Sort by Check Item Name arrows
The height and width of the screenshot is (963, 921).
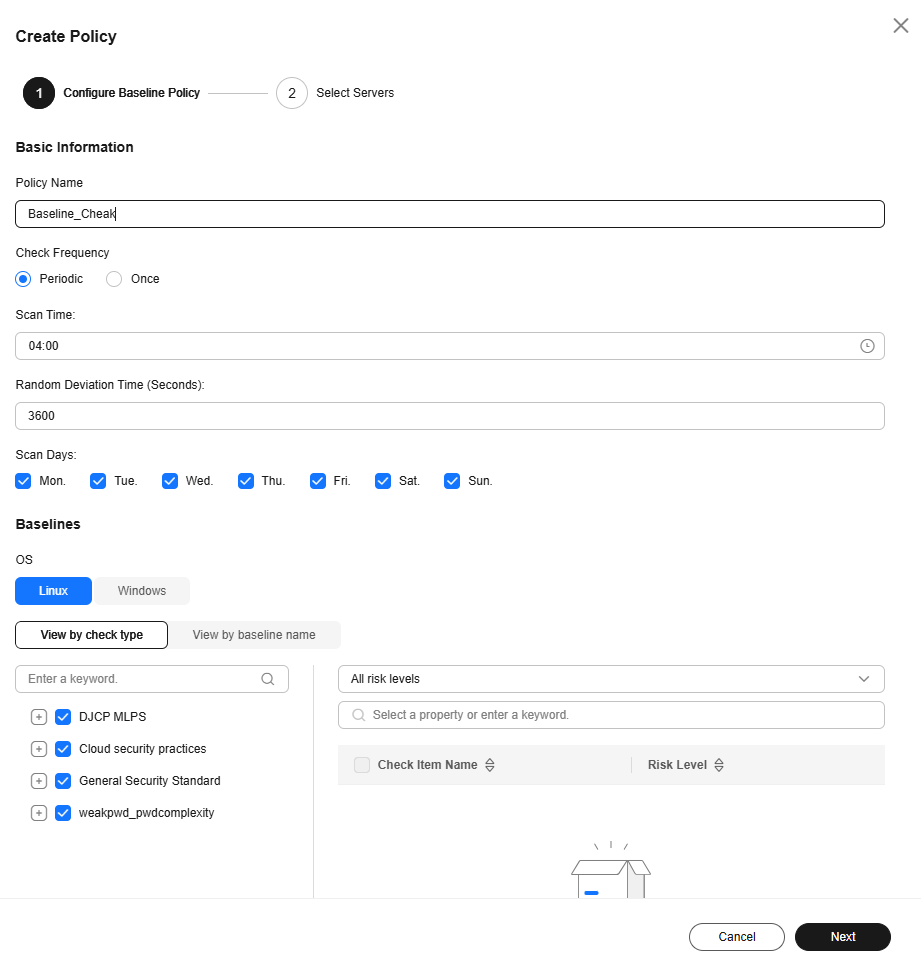490,765
